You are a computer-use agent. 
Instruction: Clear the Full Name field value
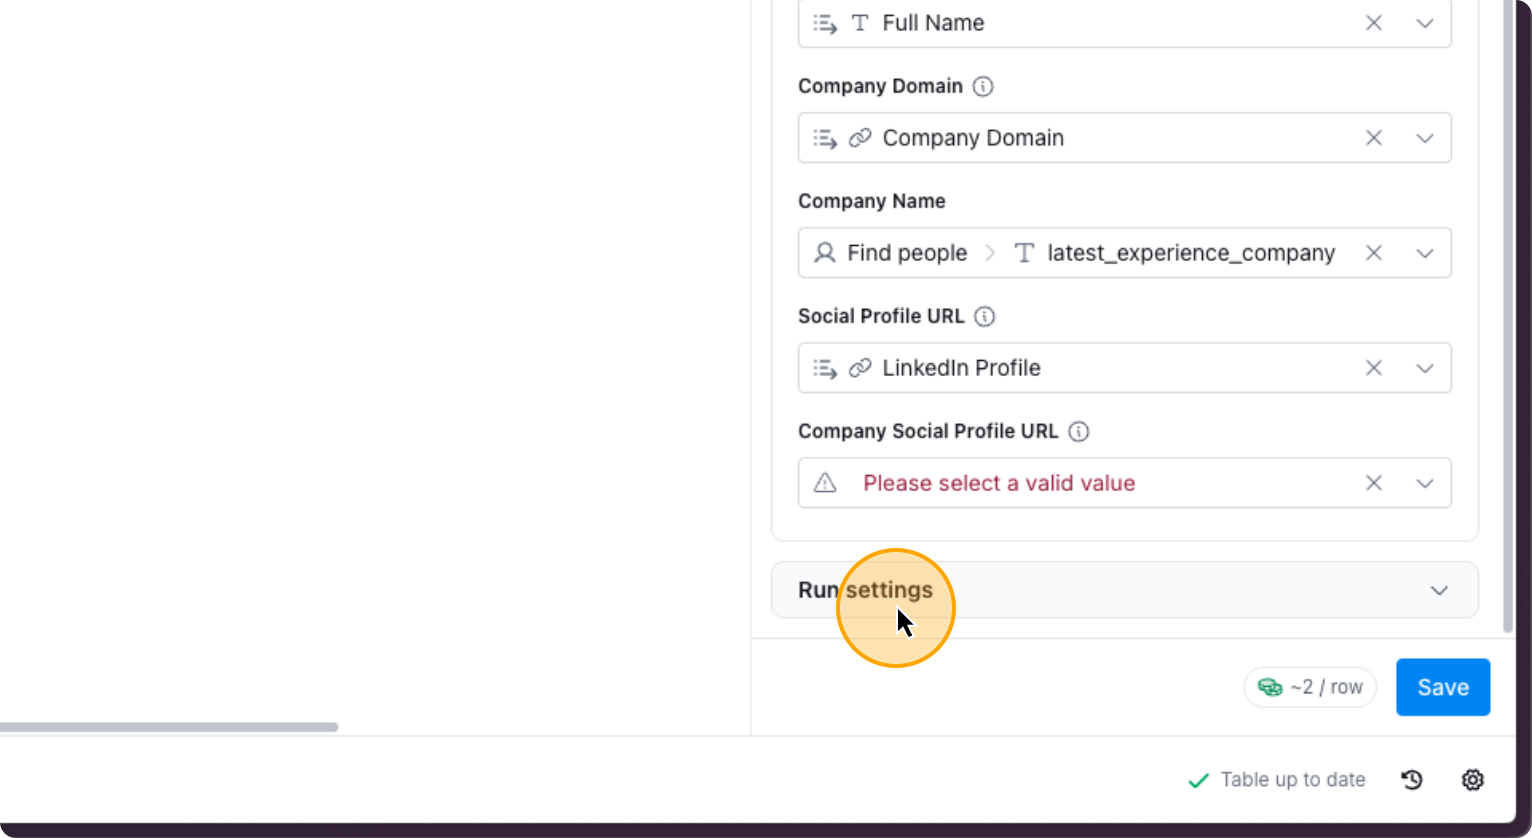click(1374, 23)
